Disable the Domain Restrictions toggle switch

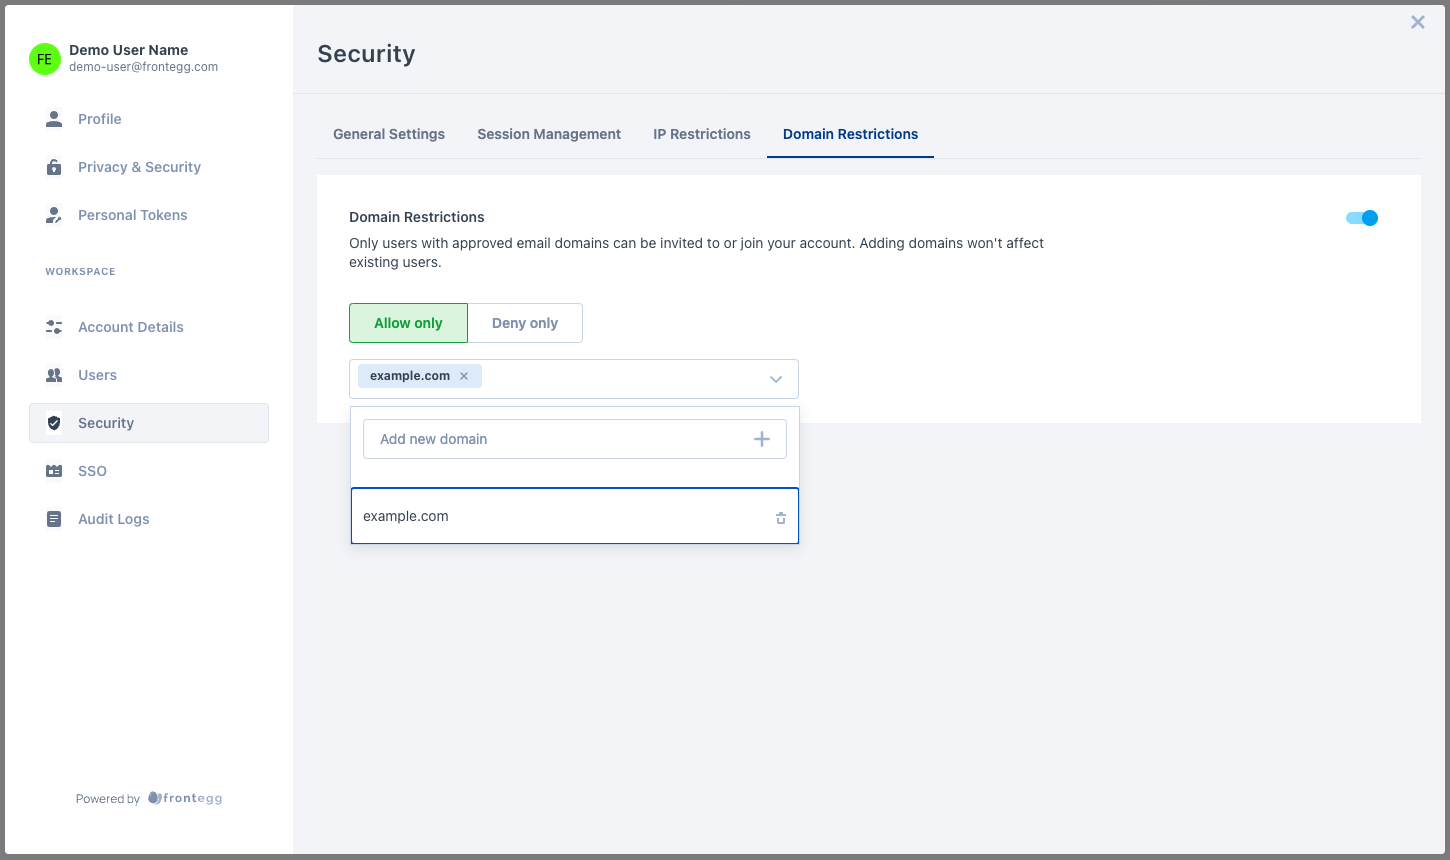click(1362, 218)
